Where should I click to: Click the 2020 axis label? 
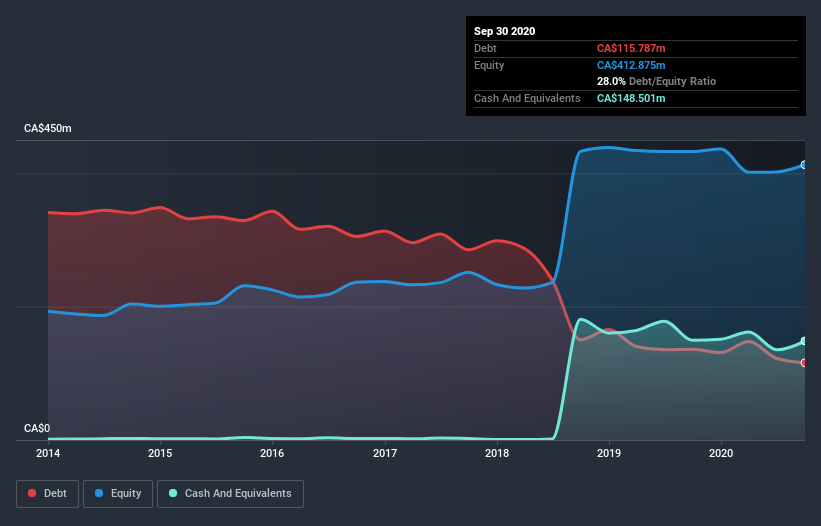pos(721,453)
